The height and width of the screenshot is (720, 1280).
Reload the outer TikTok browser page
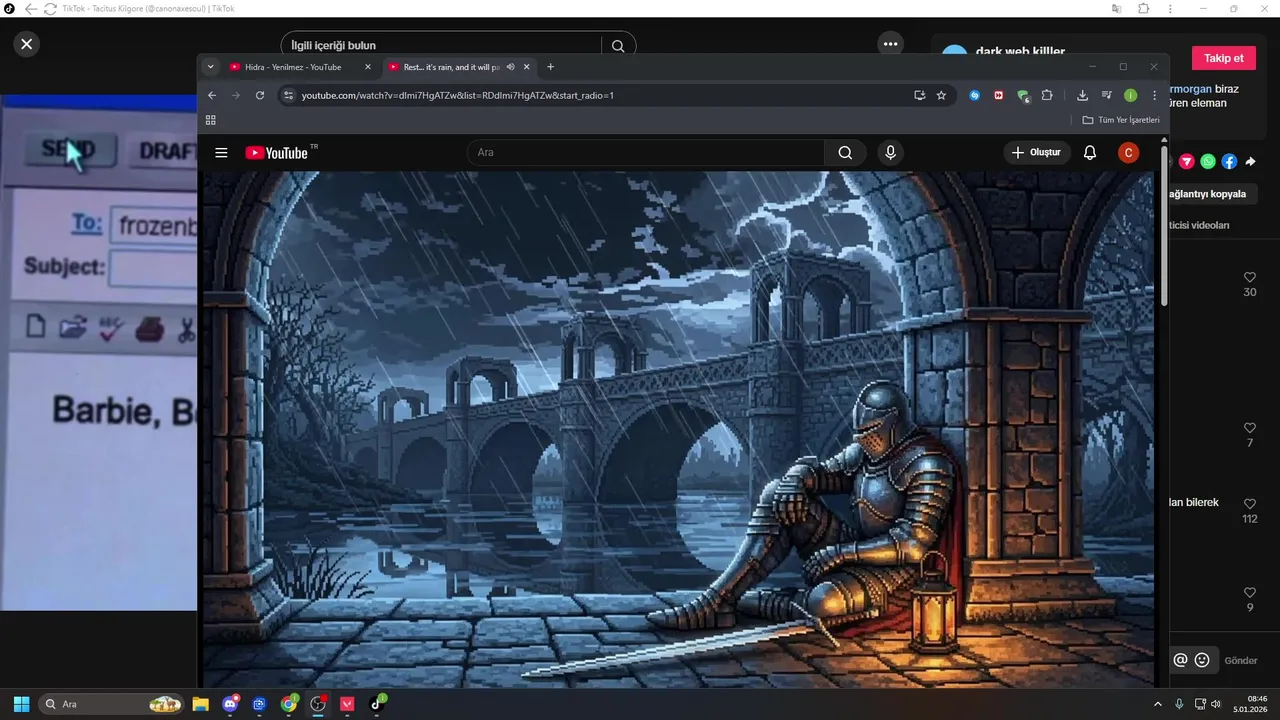50,9
